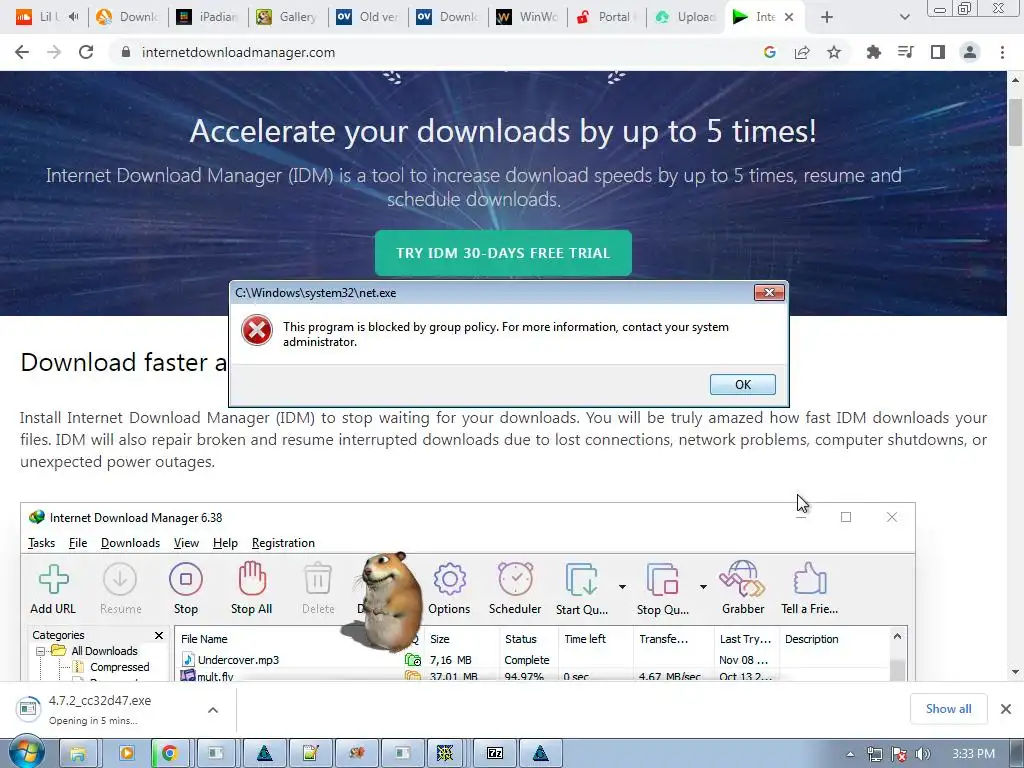Screen dimensions: 1024x768
Task: Switch to the Gallery tab
Action: pos(289,17)
